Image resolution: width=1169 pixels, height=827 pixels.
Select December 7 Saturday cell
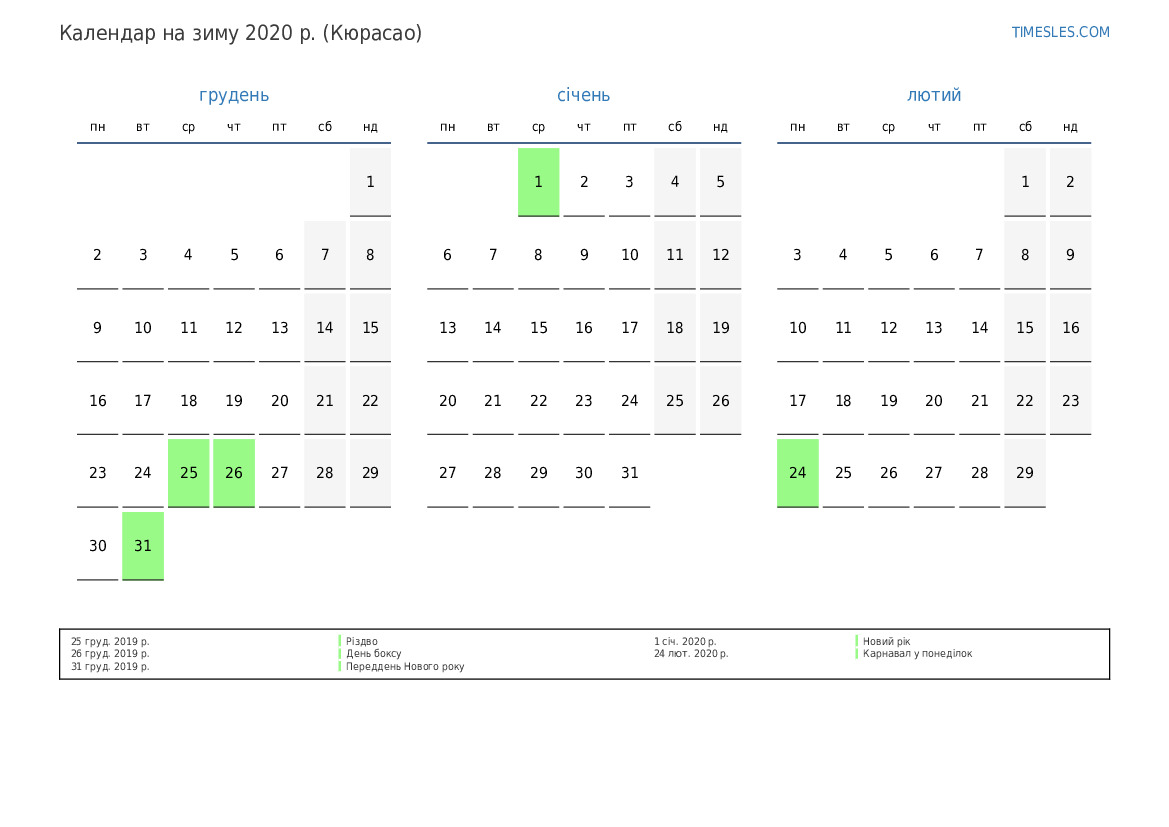(x=325, y=255)
